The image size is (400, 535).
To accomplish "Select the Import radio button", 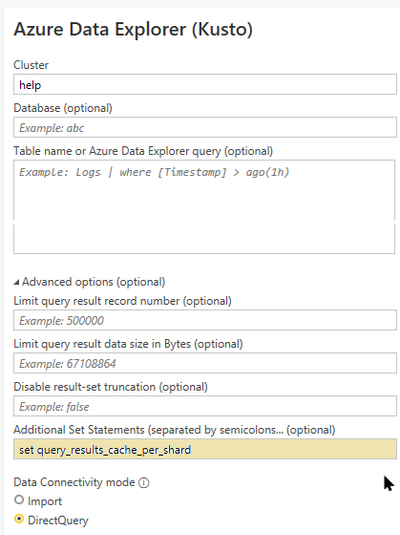I will (x=19, y=500).
